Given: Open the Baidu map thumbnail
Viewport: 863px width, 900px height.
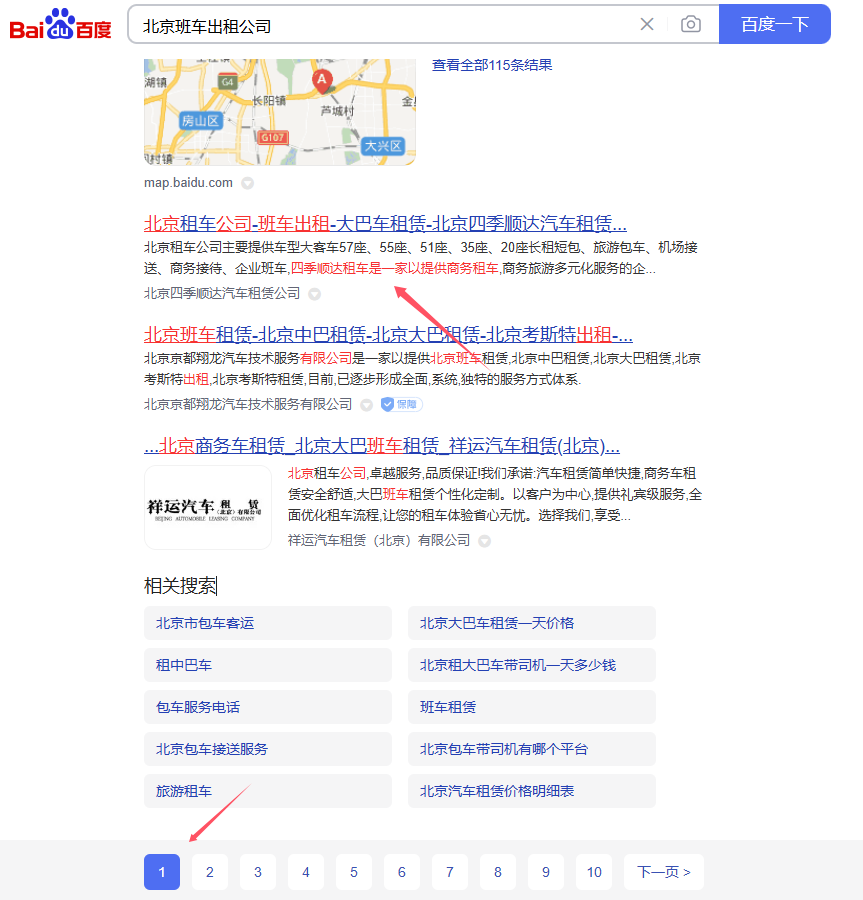Looking at the screenshot, I should pos(279,112).
